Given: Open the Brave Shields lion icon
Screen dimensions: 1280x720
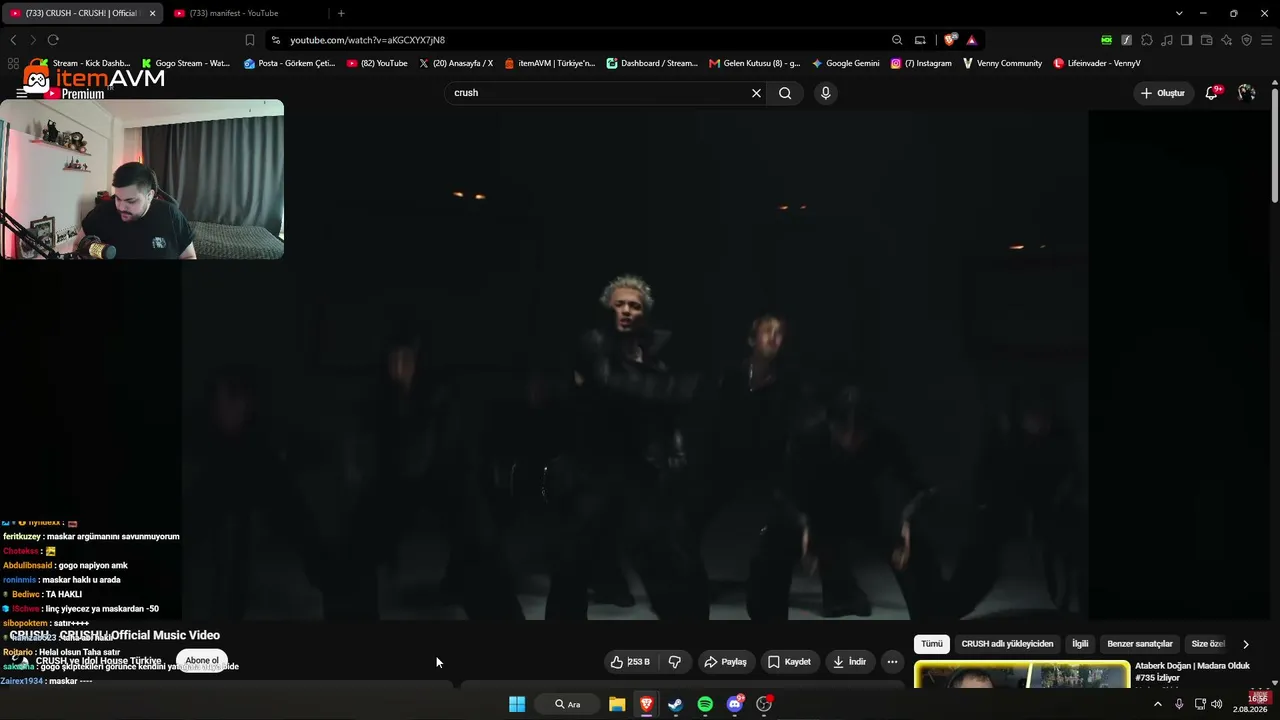Looking at the screenshot, I should (949, 40).
